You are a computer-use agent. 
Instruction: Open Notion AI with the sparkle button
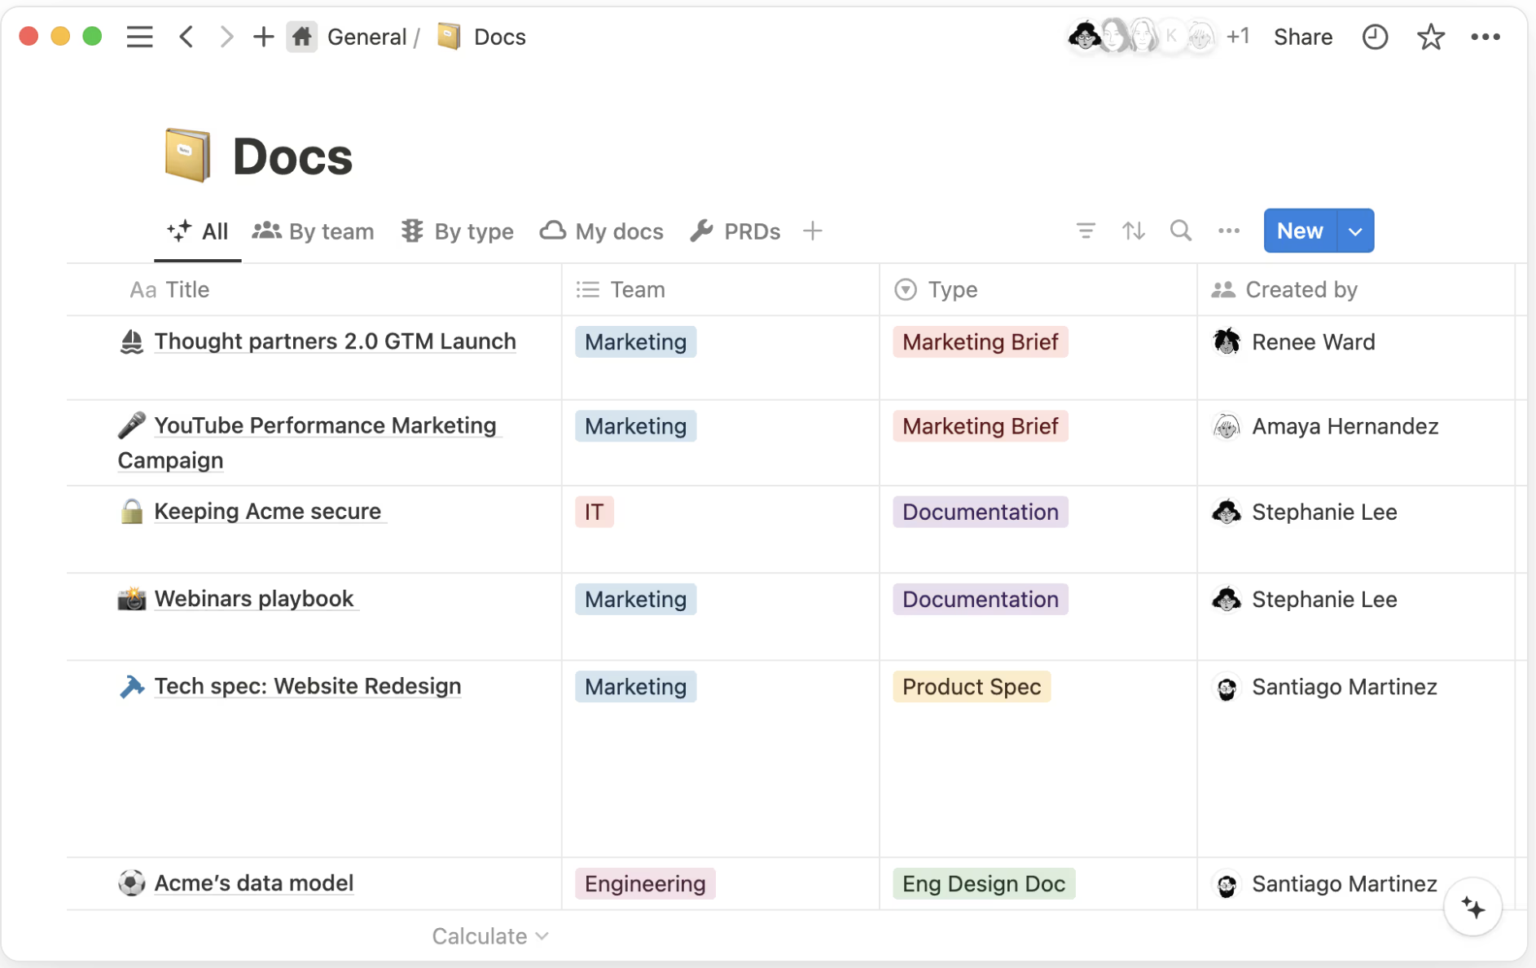(1472, 906)
